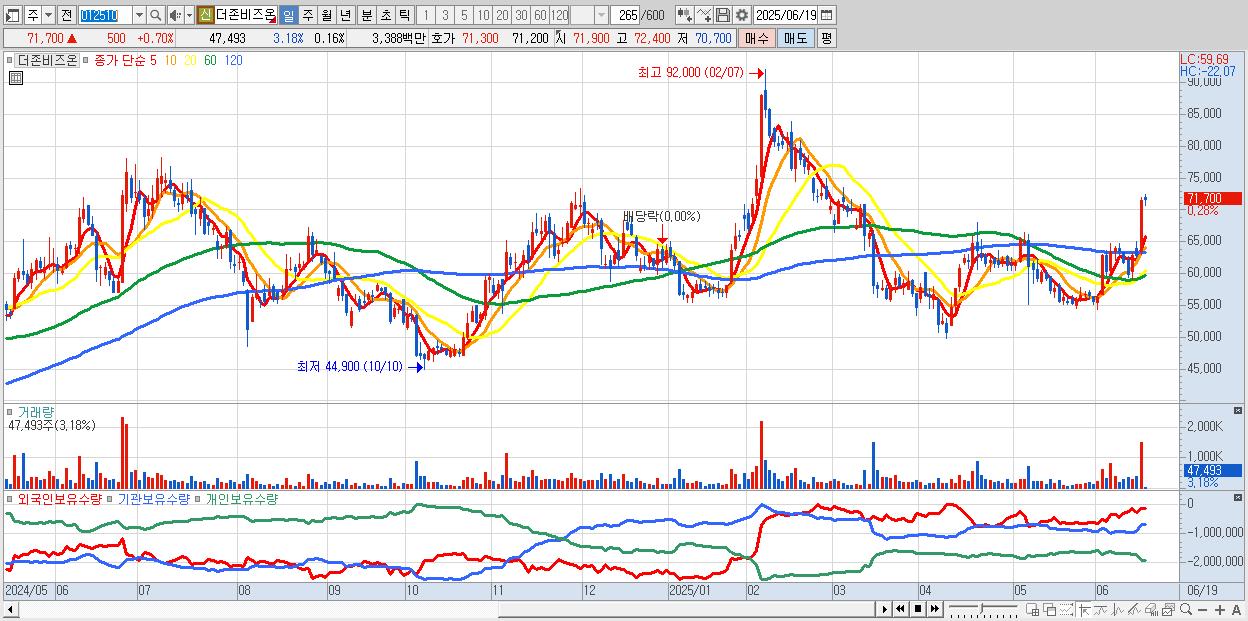
Task: Click the left panel toggle icon
Action: (x=13, y=15)
